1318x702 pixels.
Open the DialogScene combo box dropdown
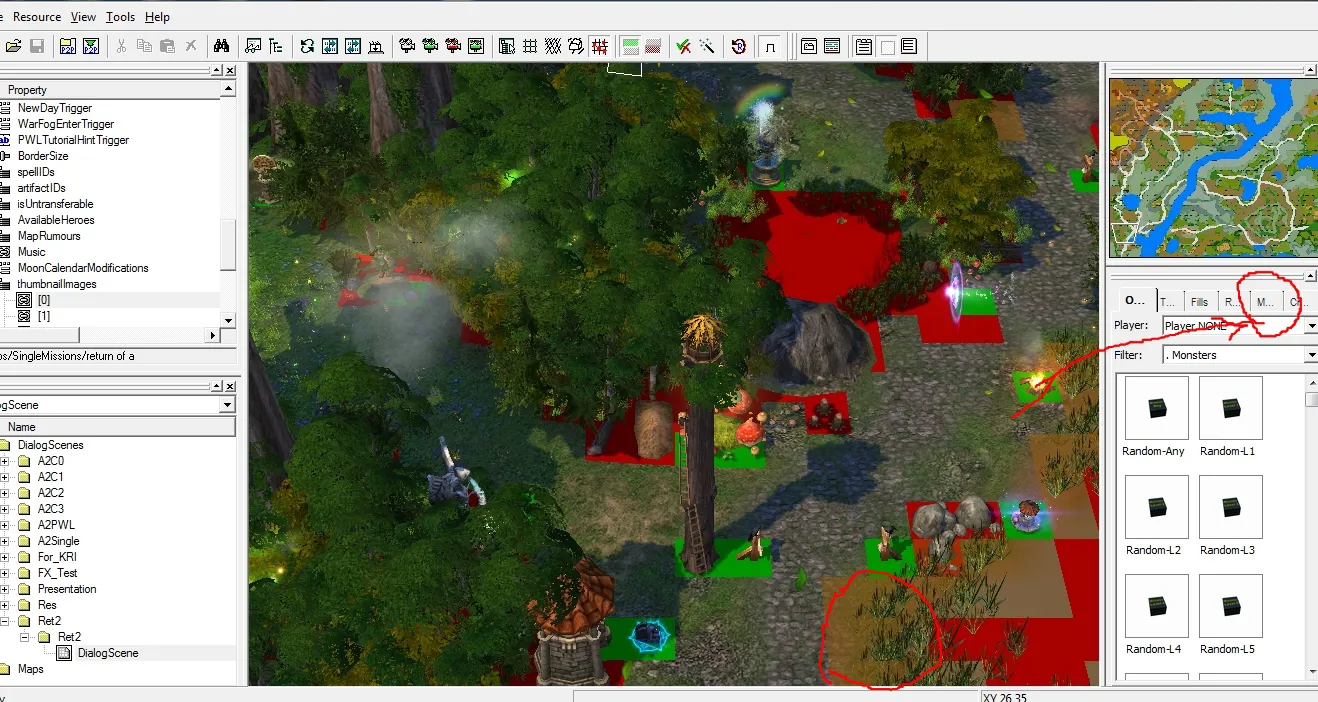point(228,405)
